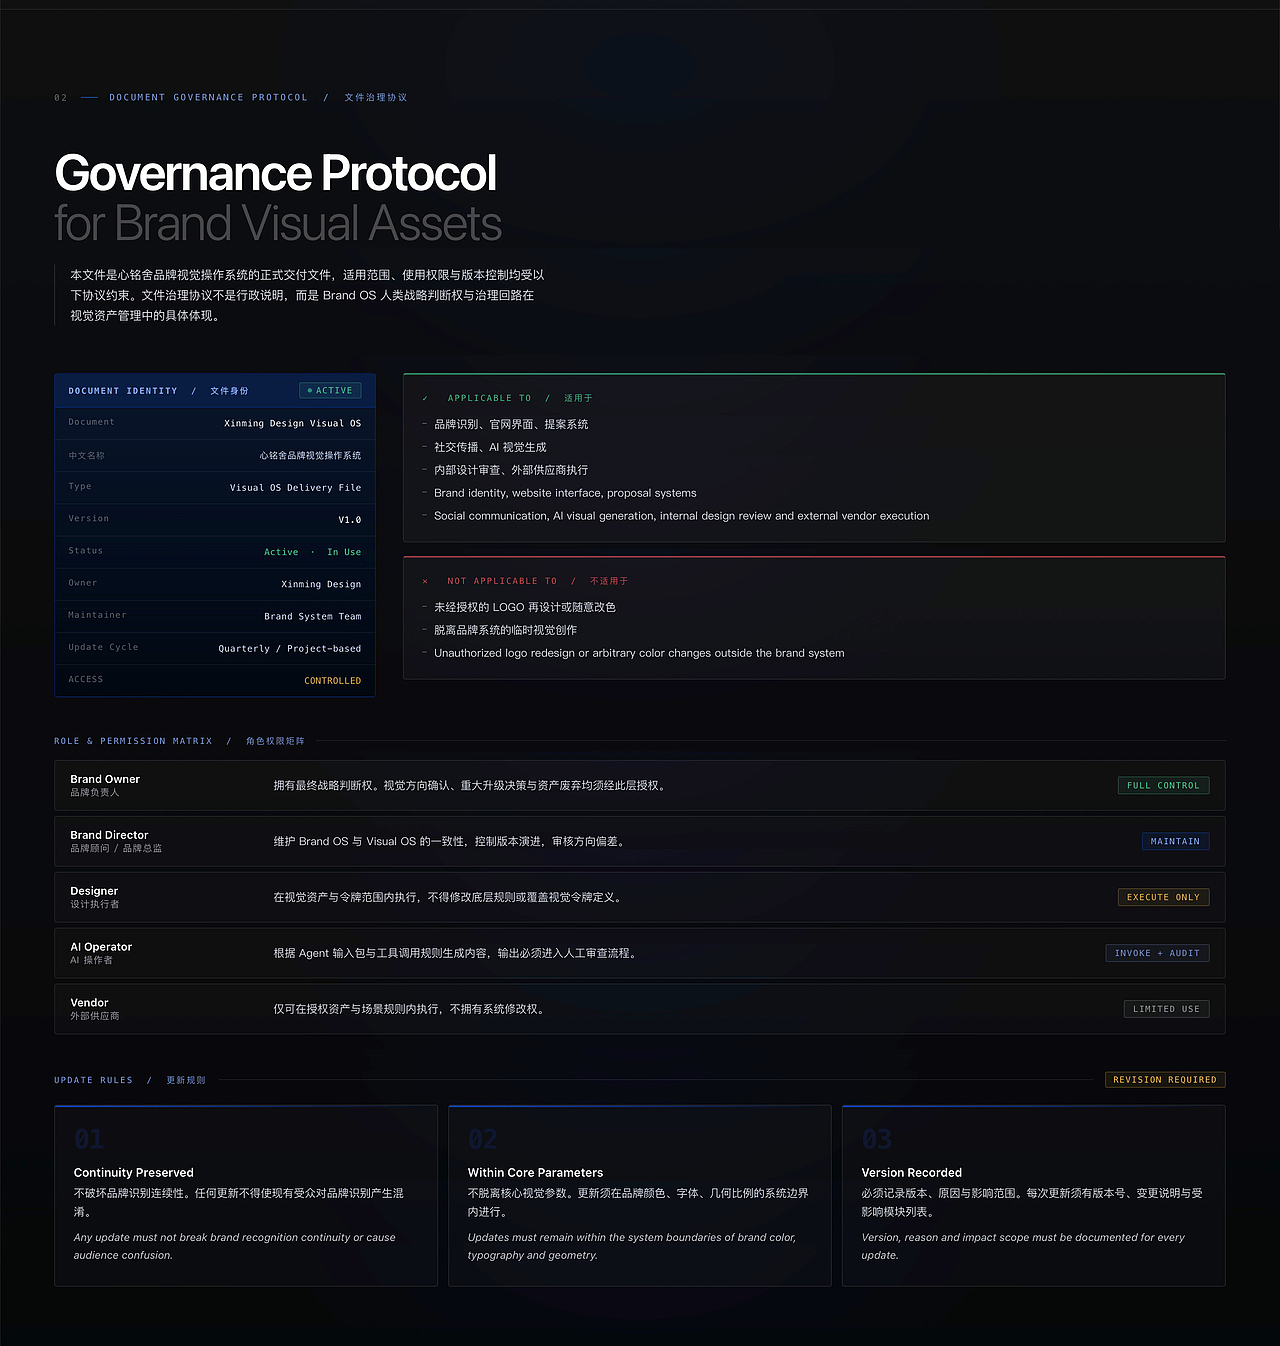Click the 'Active · In Use' status value
The width and height of the screenshot is (1280, 1346).
313,552
